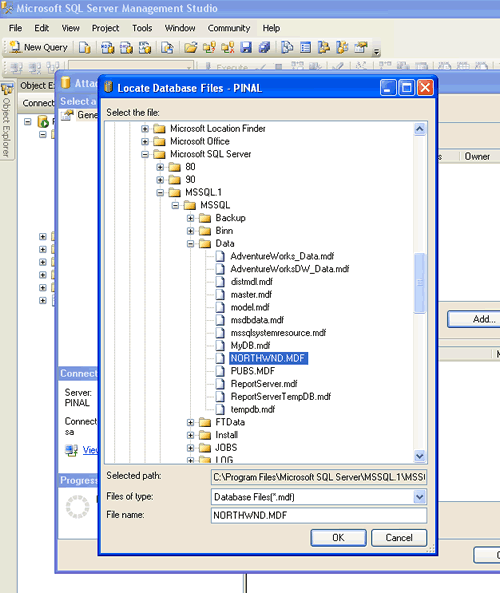Open the toolbar options arrow
The height and width of the screenshot is (593, 500).
pos(376,52)
